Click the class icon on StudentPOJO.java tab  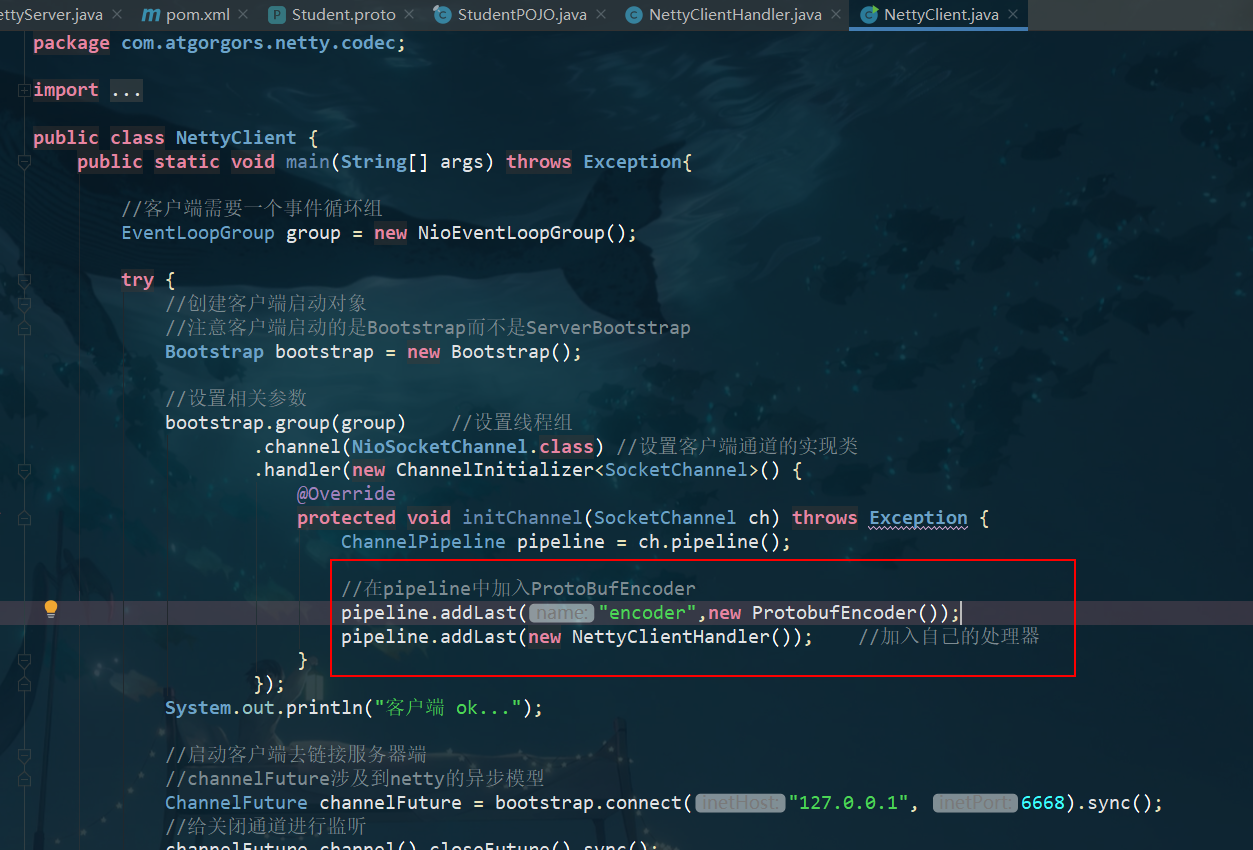point(442,15)
